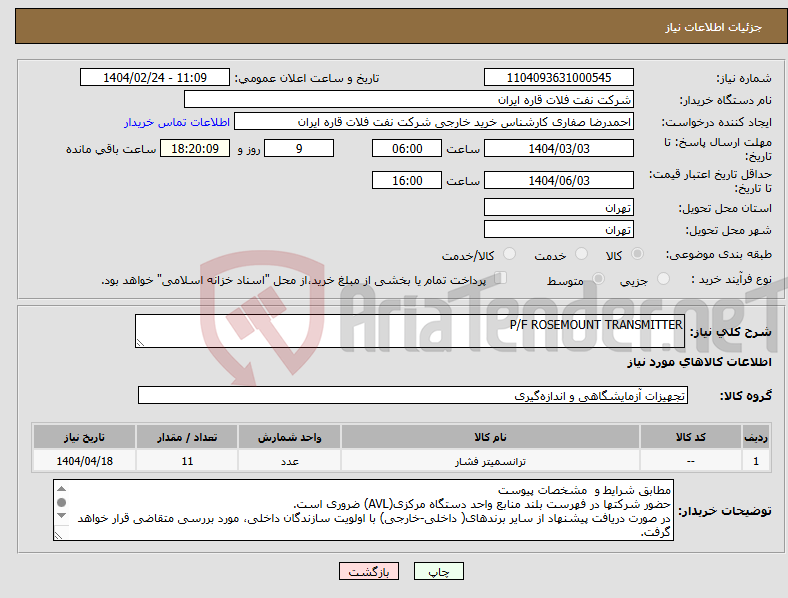Open اطلاعات تماس خریدار link
Viewport: 788px width, 598px height.
[x=177, y=122]
